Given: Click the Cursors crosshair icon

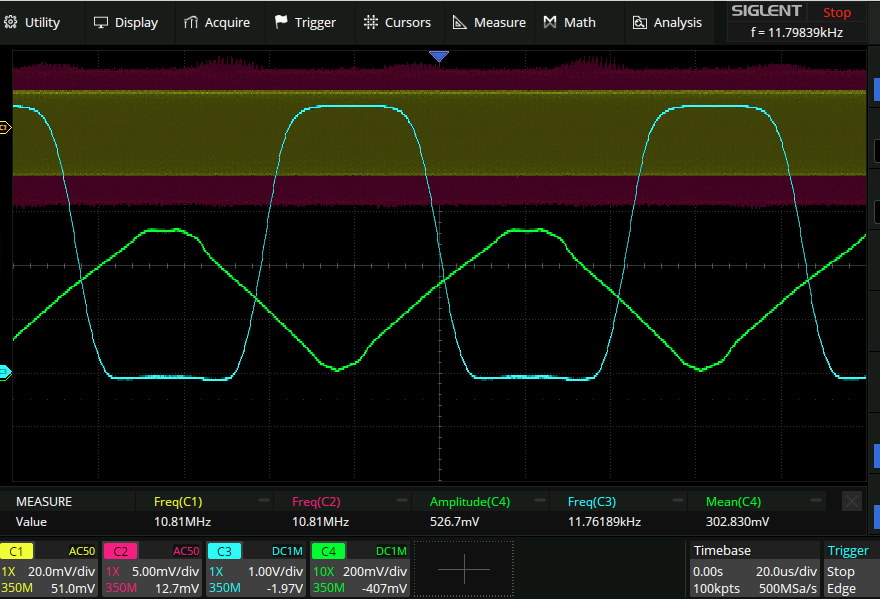Looking at the screenshot, I should [x=371, y=22].
